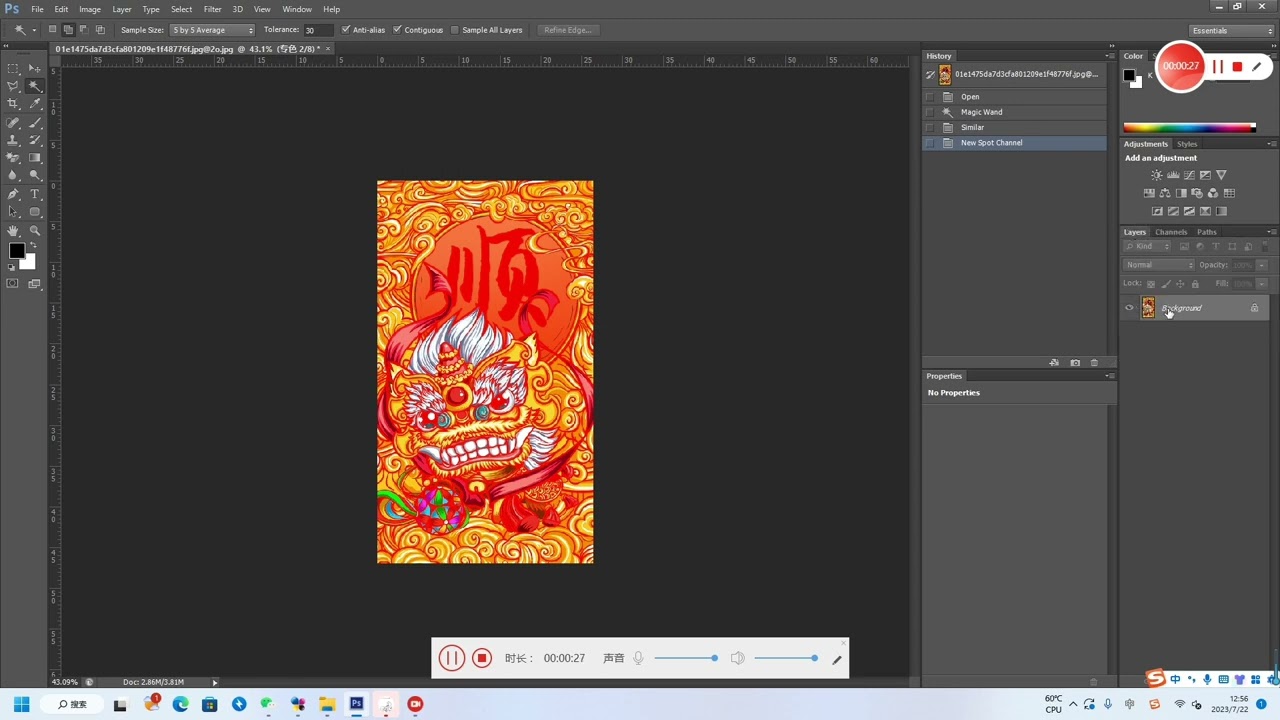Stop the recording in bottom recorder bar
Screen dimensions: 1280x720
(482, 658)
